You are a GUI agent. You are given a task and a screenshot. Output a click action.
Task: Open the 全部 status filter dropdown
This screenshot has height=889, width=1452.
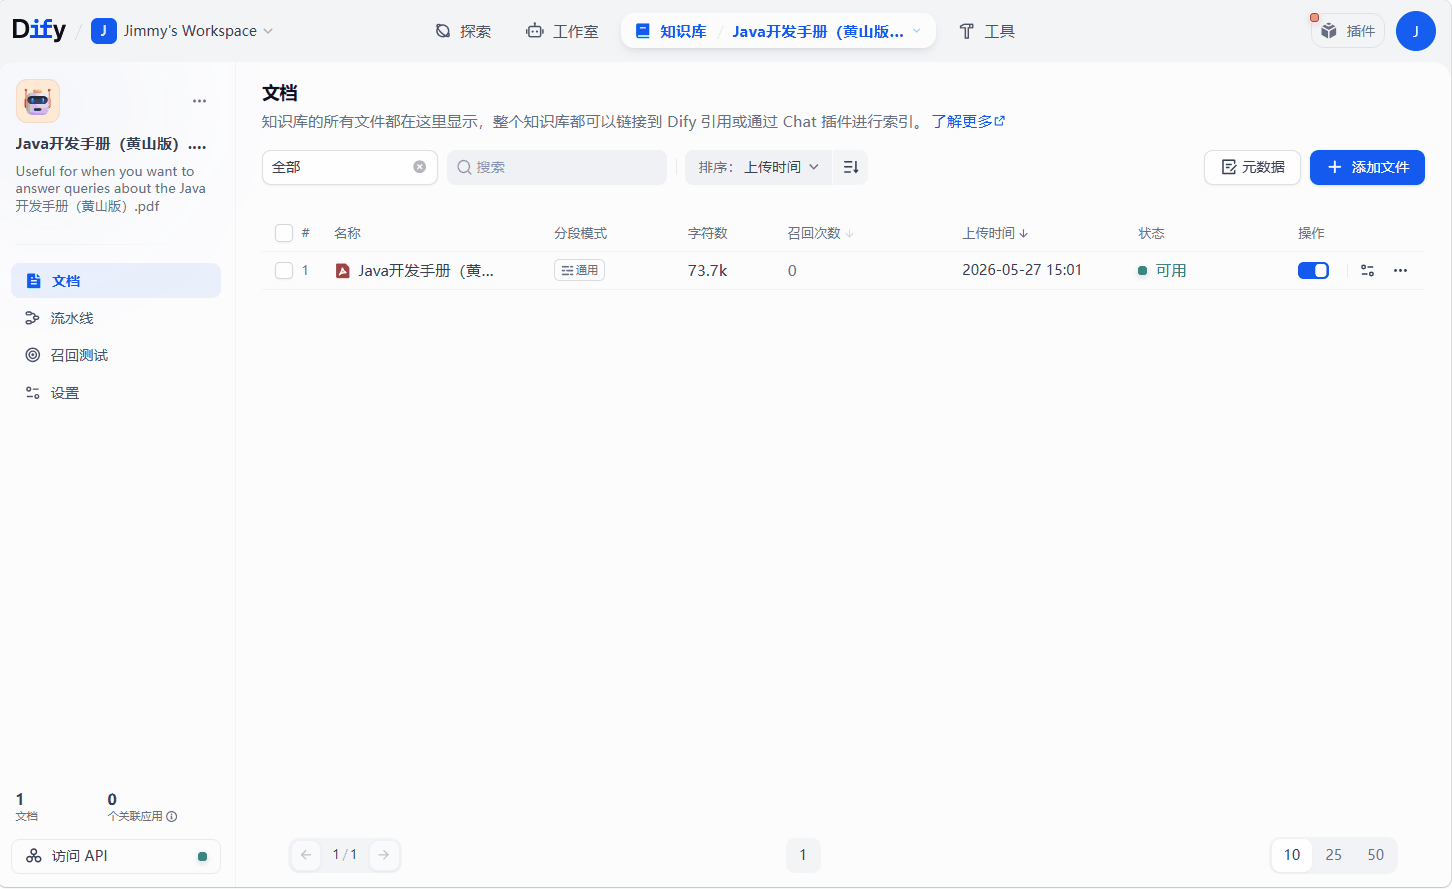click(x=350, y=167)
